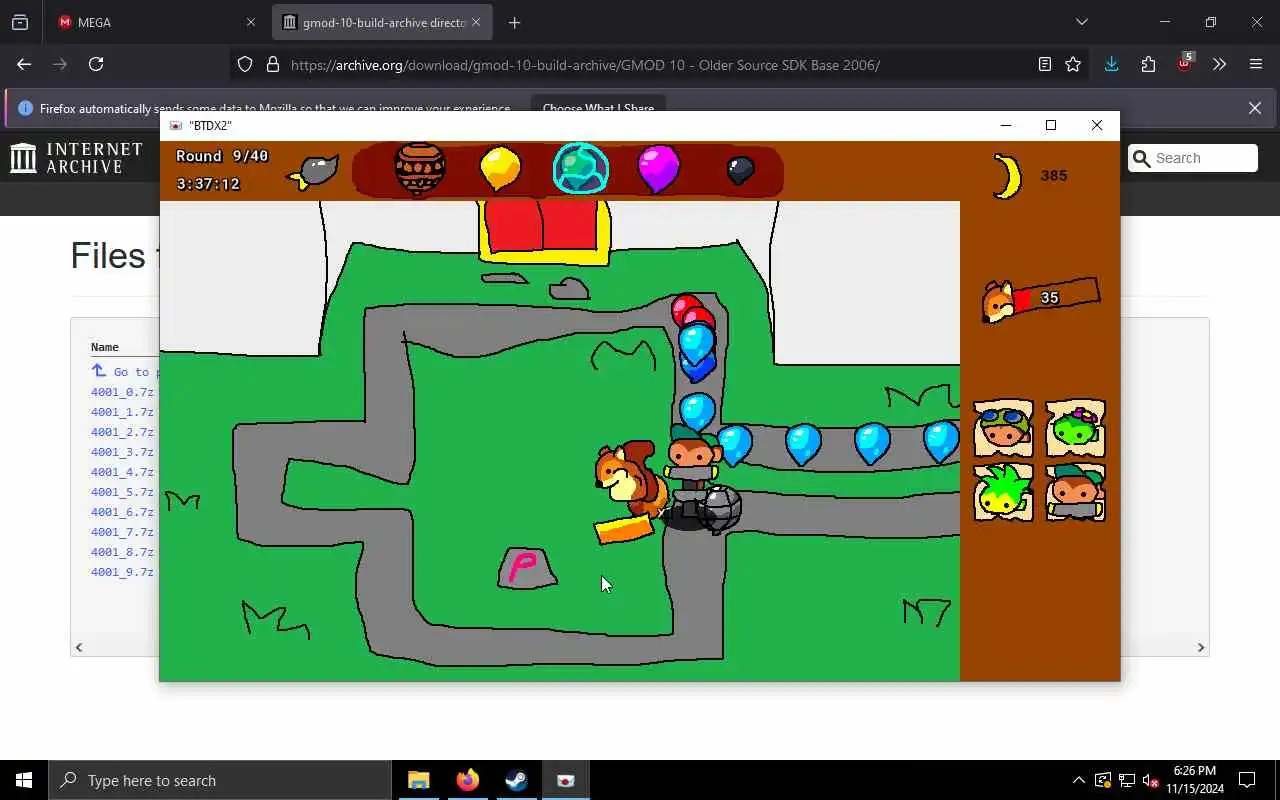Pick the small black bloon icon
Image resolution: width=1280 pixels, height=800 pixels.
[x=740, y=171]
